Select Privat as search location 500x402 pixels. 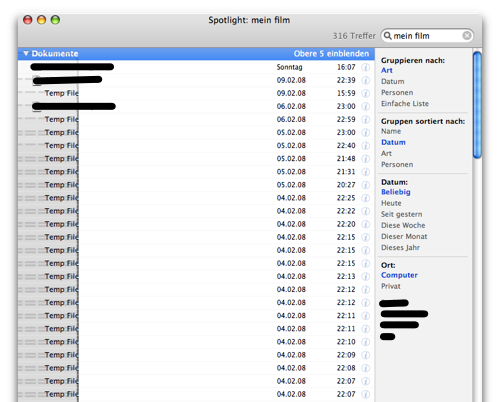coord(391,286)
